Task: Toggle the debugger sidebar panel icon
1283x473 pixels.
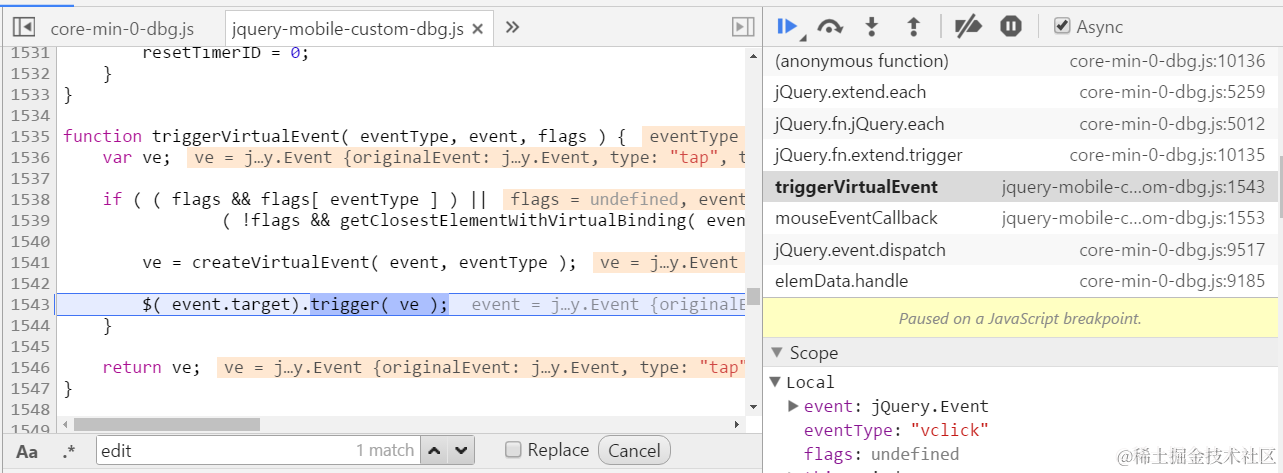Action: click(742, 27)
